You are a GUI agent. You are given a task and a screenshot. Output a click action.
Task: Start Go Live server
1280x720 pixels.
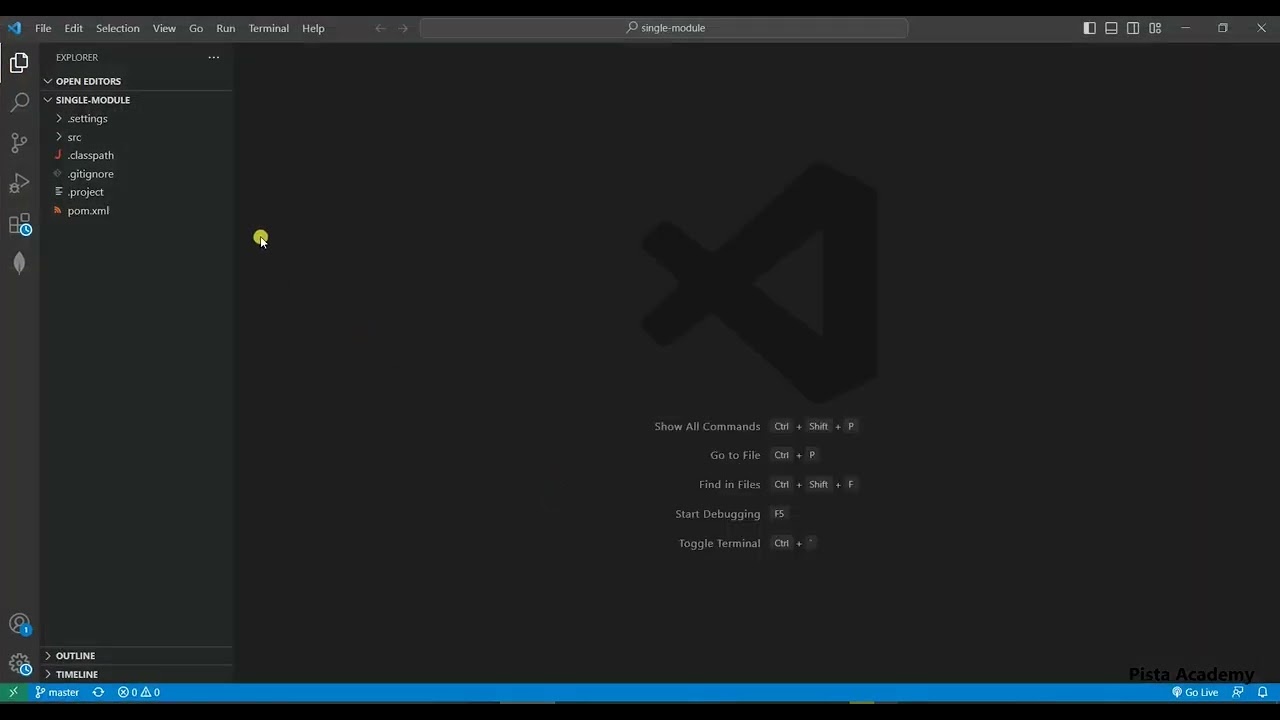pyautogui.click(x=1195, y=692)
